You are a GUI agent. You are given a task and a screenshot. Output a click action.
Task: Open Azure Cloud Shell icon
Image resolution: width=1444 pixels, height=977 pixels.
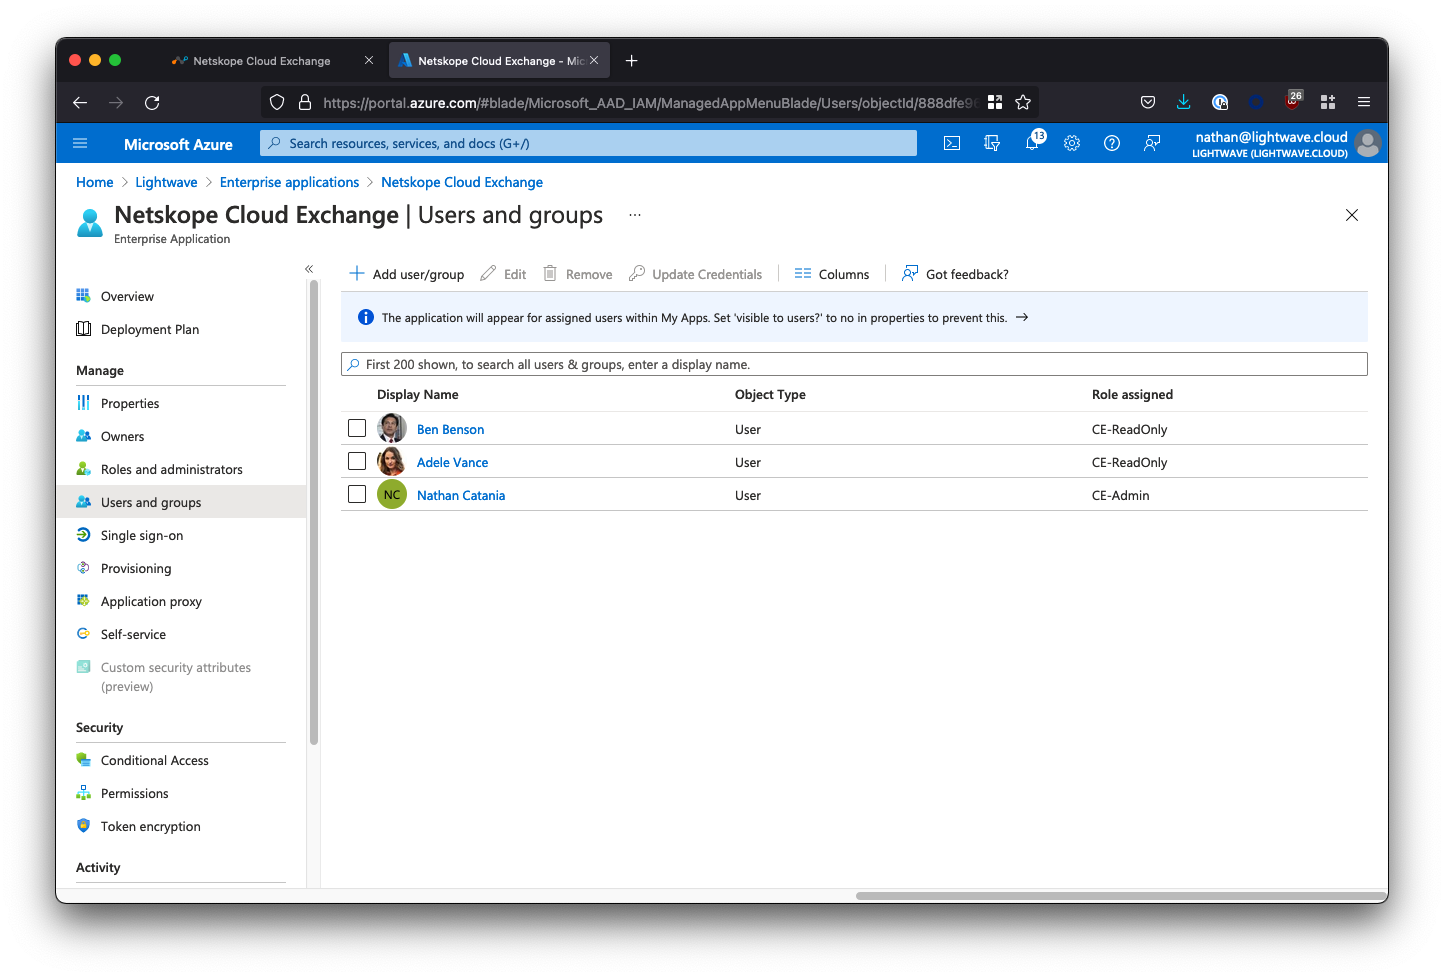pyautogui.click(x=952, y=143)
